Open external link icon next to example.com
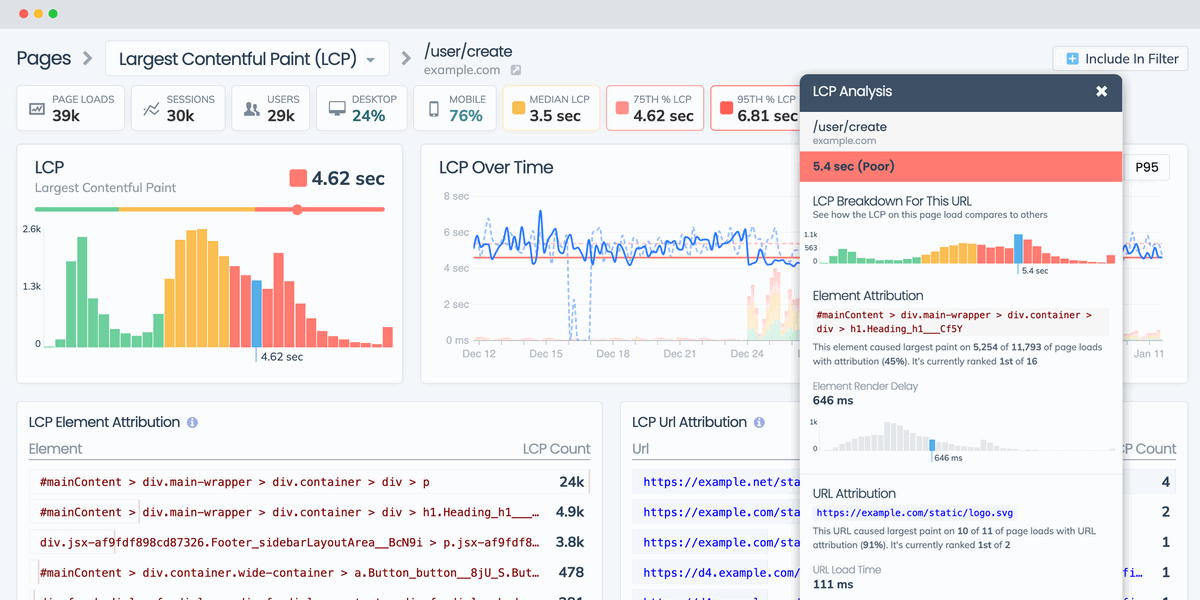 pos(516,70)
